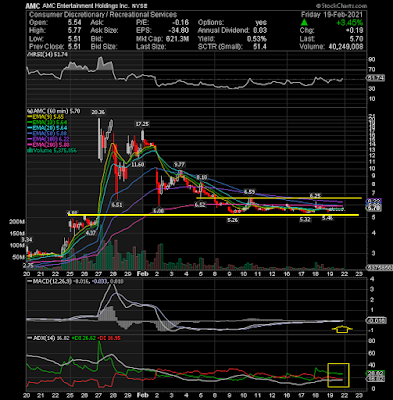393x400 pixels.
Task: Click the 6.25 high price label
Action: pyautogui.click(x=315, y=195)
